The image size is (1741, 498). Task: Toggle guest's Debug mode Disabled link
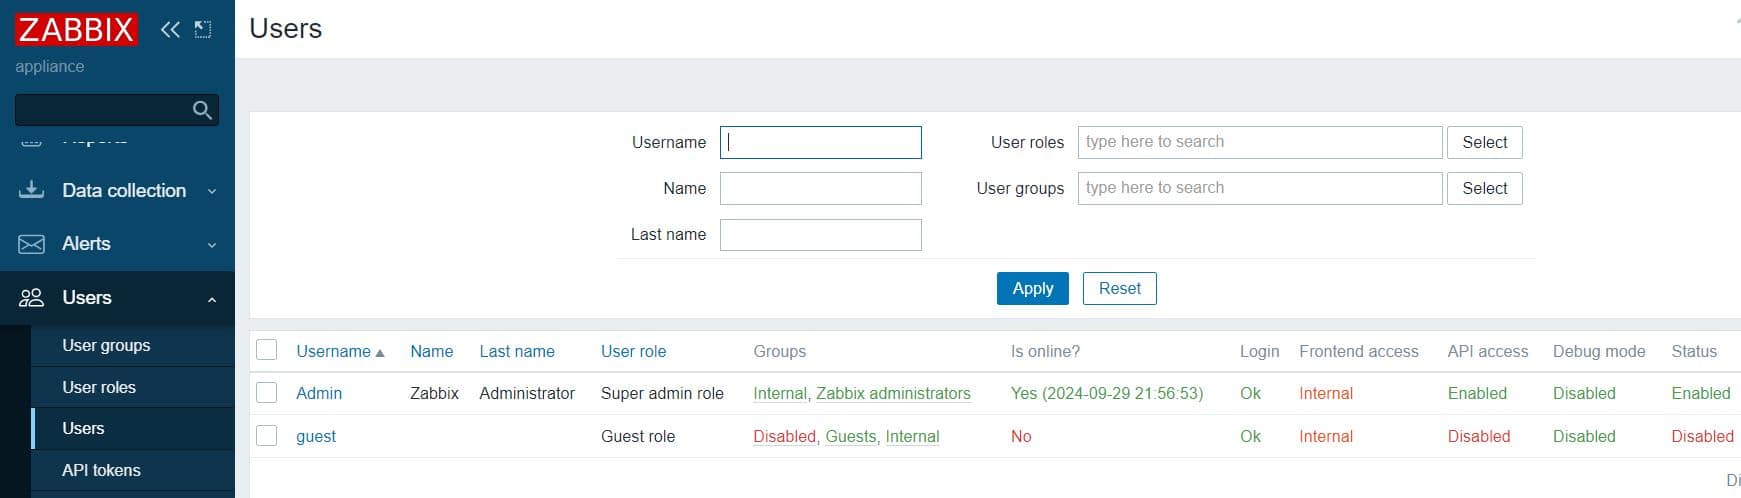pyautogui.click(x=1584, y=436)
